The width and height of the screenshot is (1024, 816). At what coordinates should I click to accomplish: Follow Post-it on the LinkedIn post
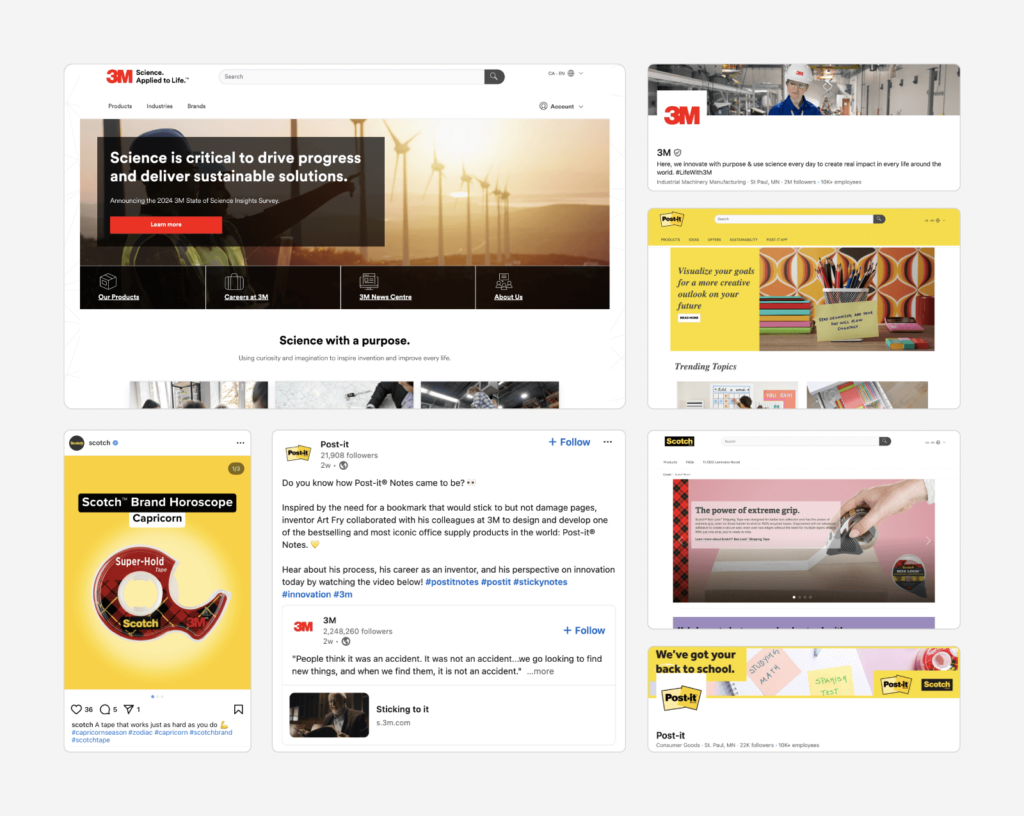pyautogui.click(x=569, y=442)
